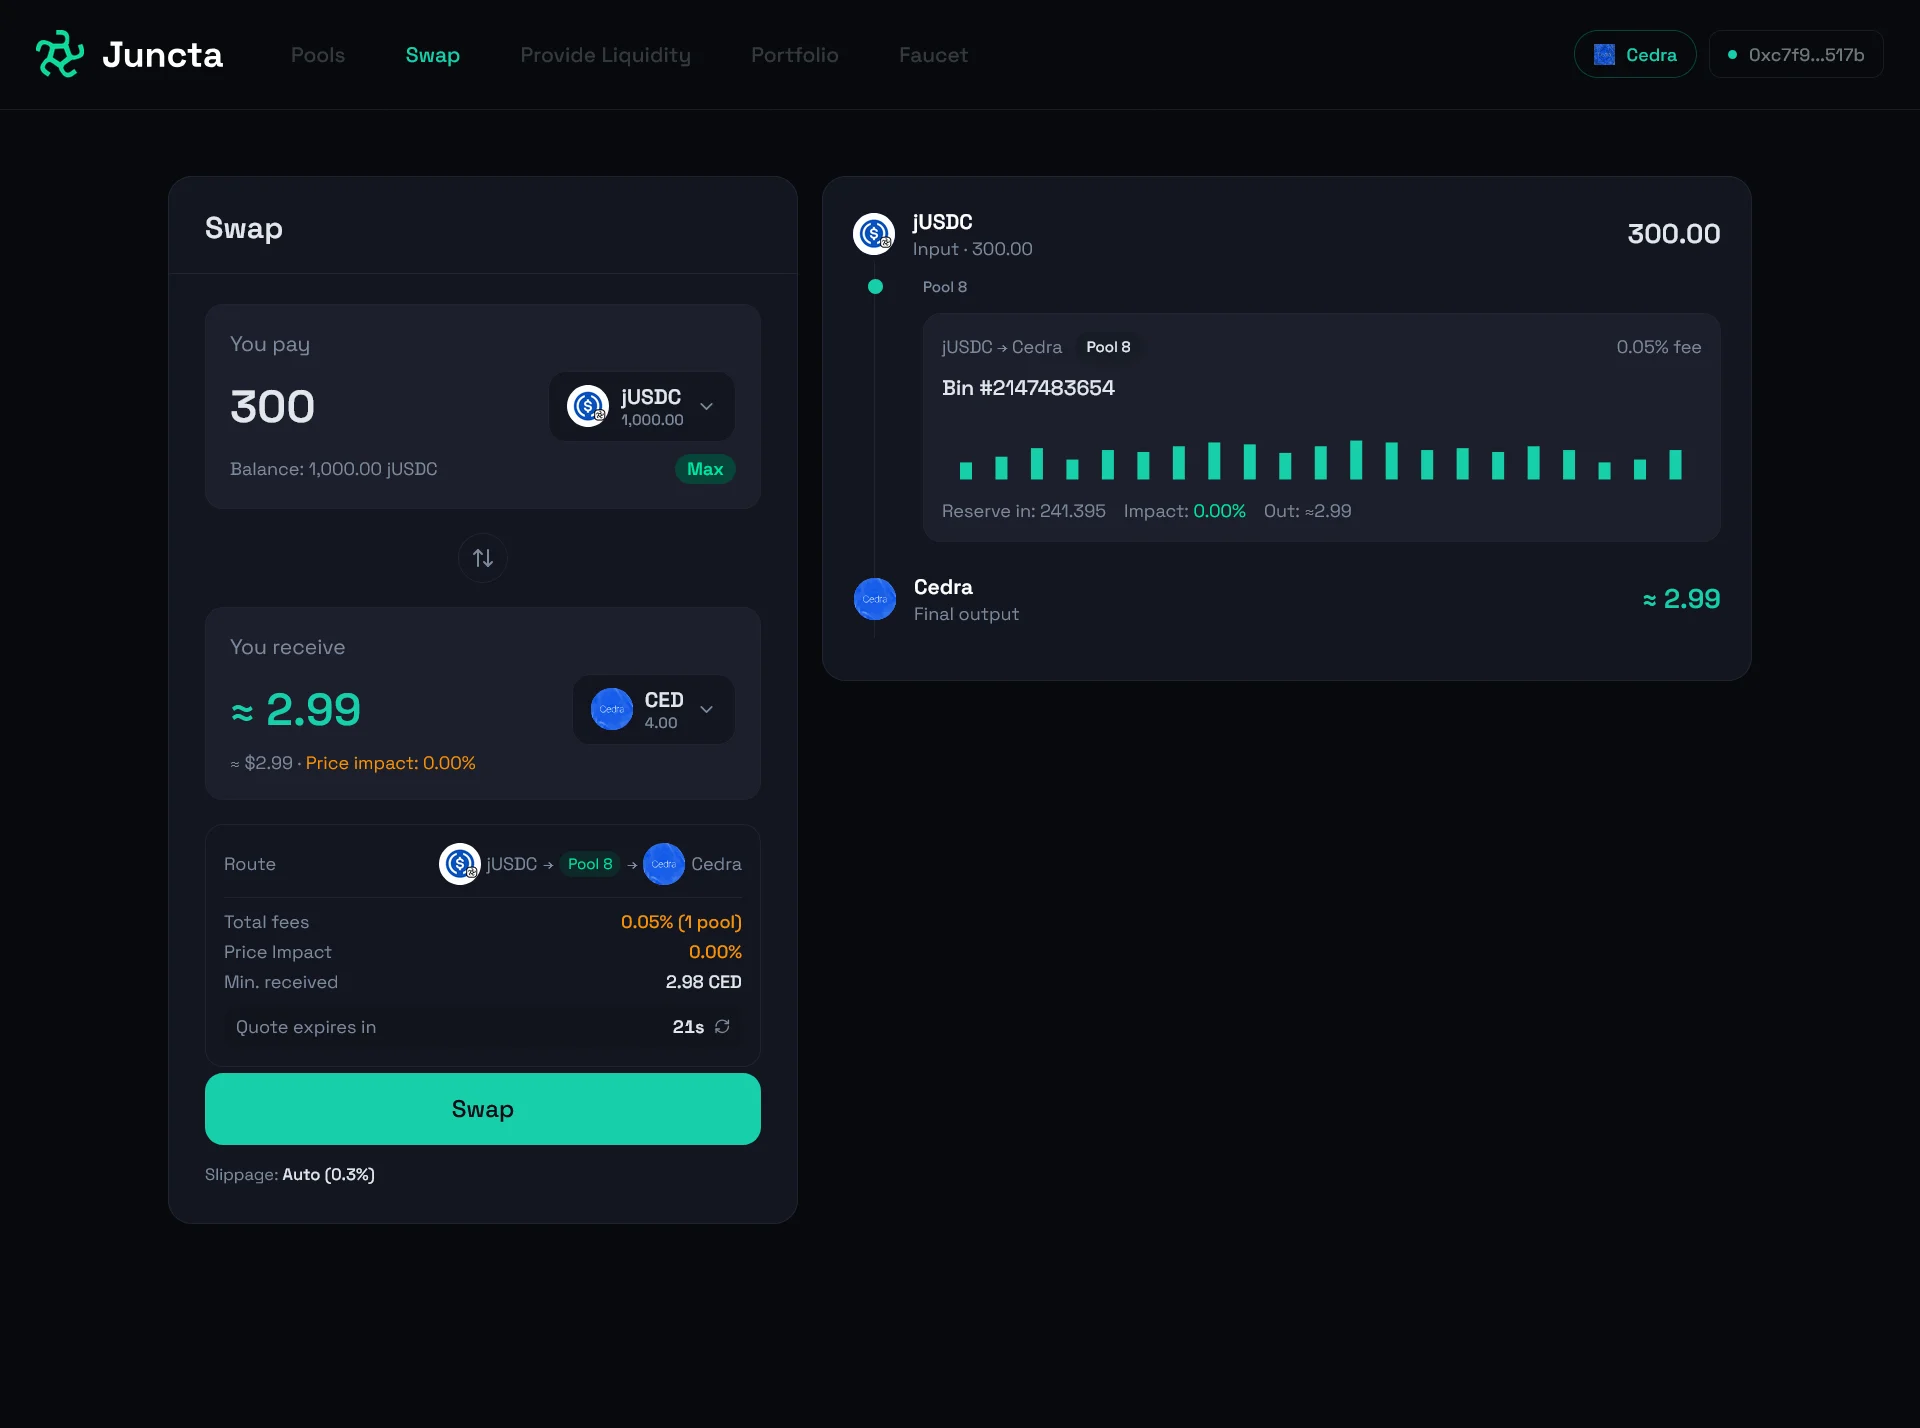Click the liquidity bin bar chart

click(x=1320, y=460)
